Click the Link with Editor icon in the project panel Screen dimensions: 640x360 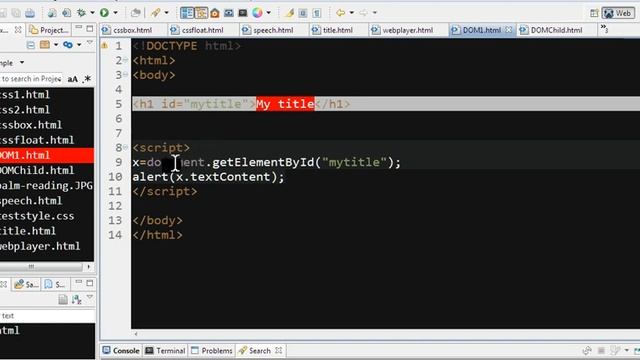[68, 44]
